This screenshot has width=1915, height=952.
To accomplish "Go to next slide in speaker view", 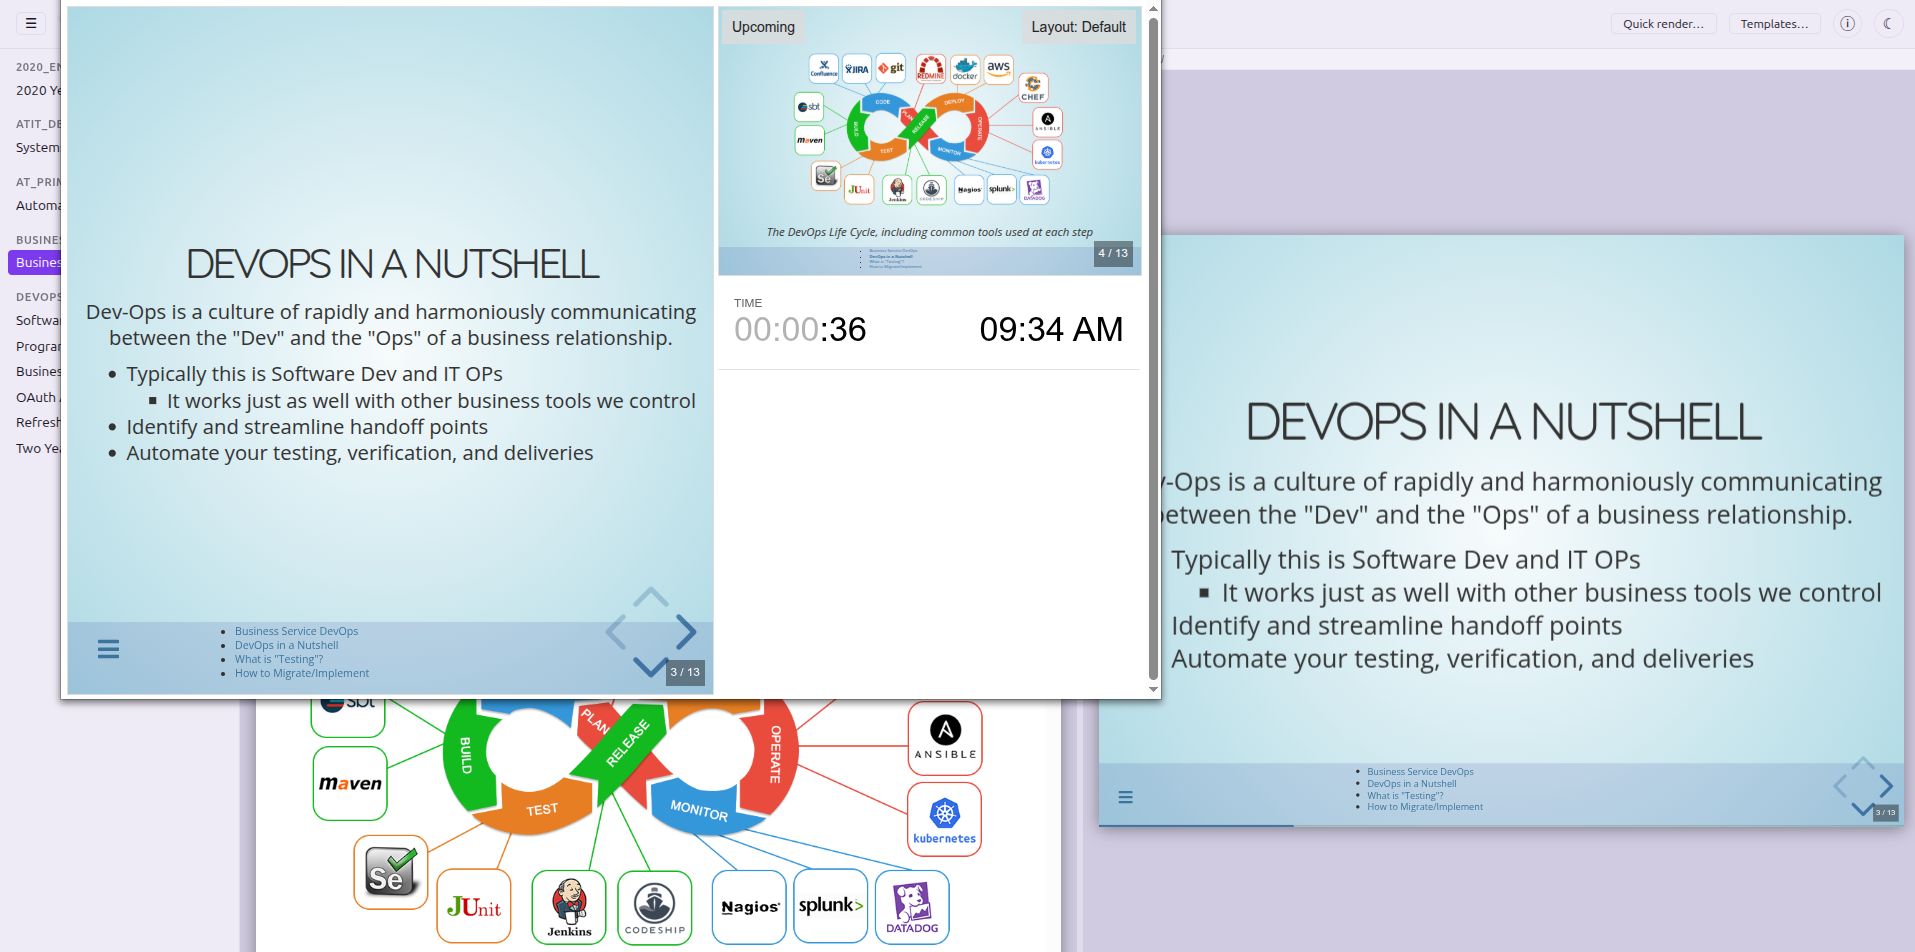I will click(x=686, y=632).
